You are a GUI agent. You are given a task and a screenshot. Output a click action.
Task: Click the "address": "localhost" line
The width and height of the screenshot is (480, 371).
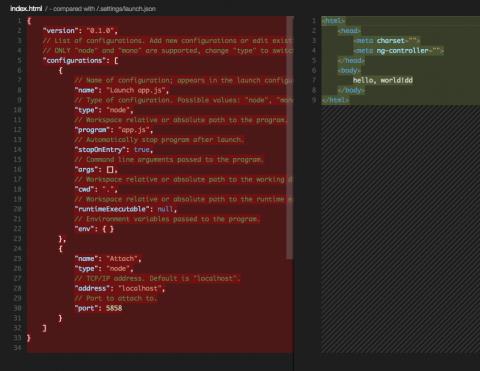pos(120,288)
